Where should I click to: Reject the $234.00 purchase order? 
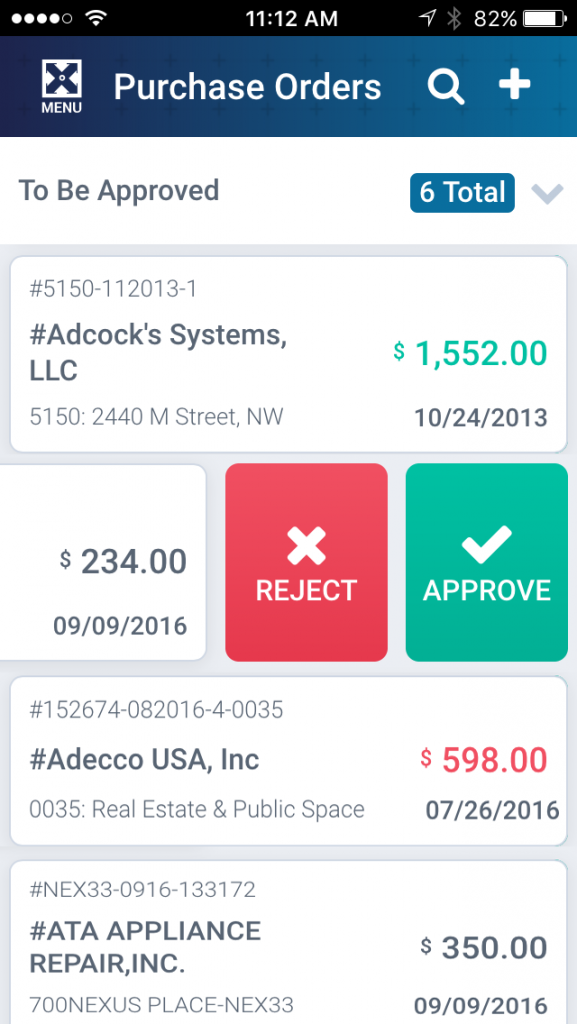pos(306,562)
